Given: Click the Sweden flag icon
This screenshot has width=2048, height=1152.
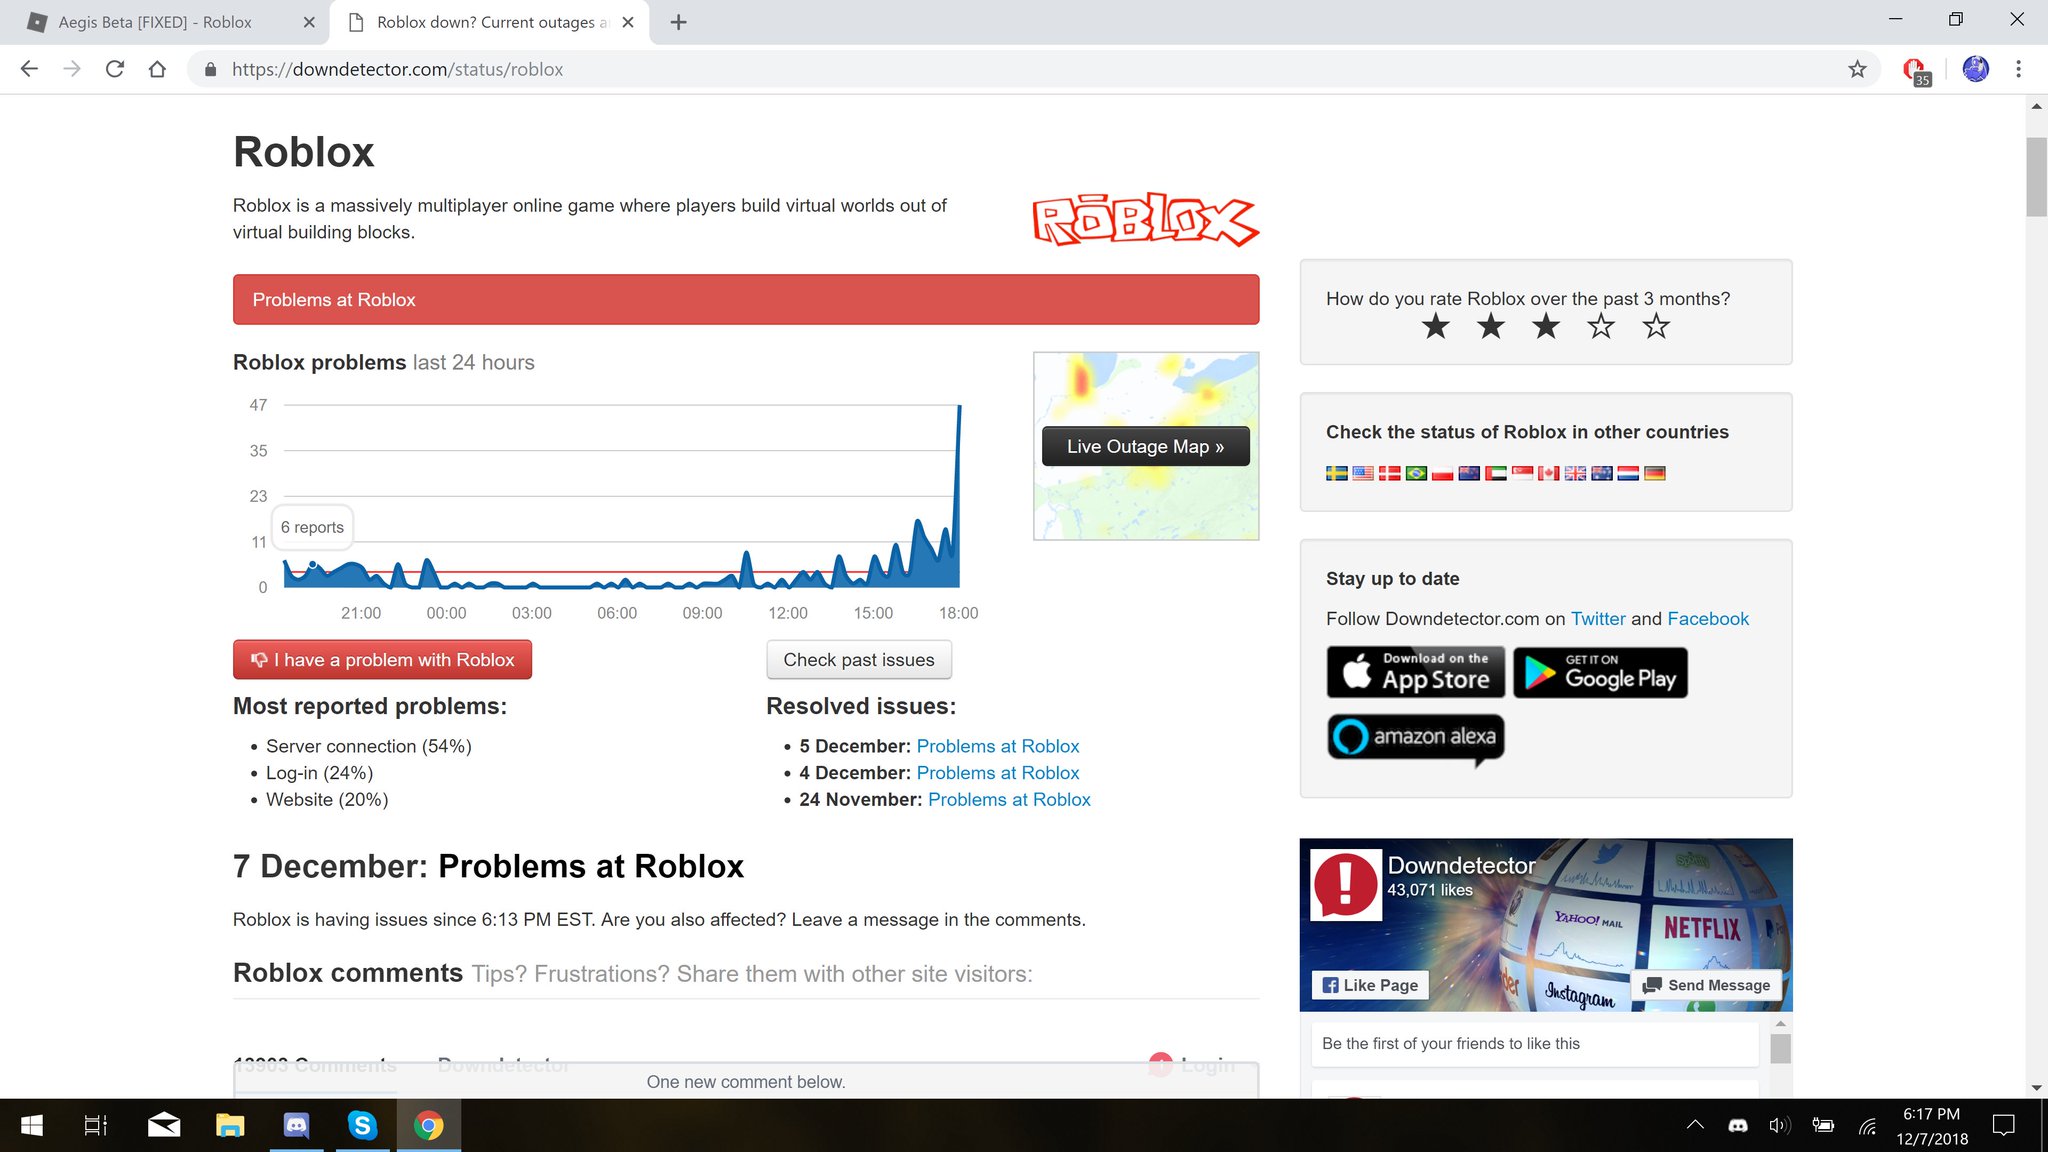Looking at the screenshot, I should click(x=1336, y=473).
